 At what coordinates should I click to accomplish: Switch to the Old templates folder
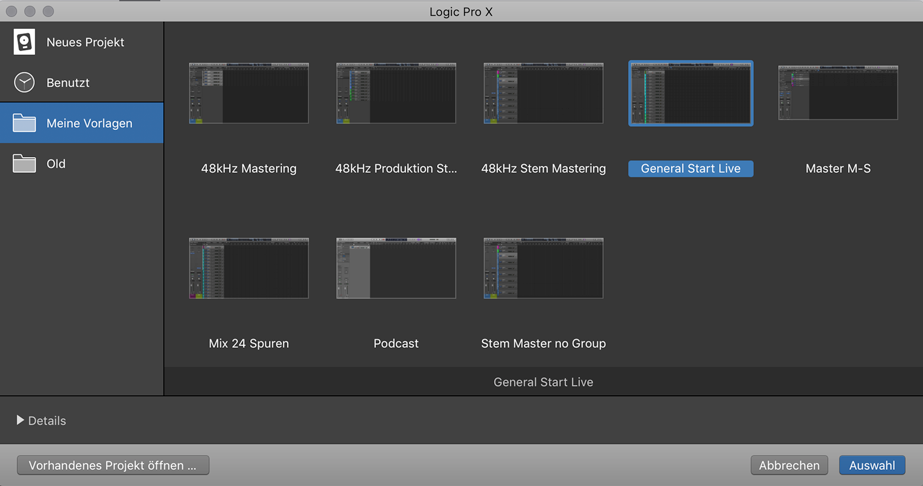point(82,164)
